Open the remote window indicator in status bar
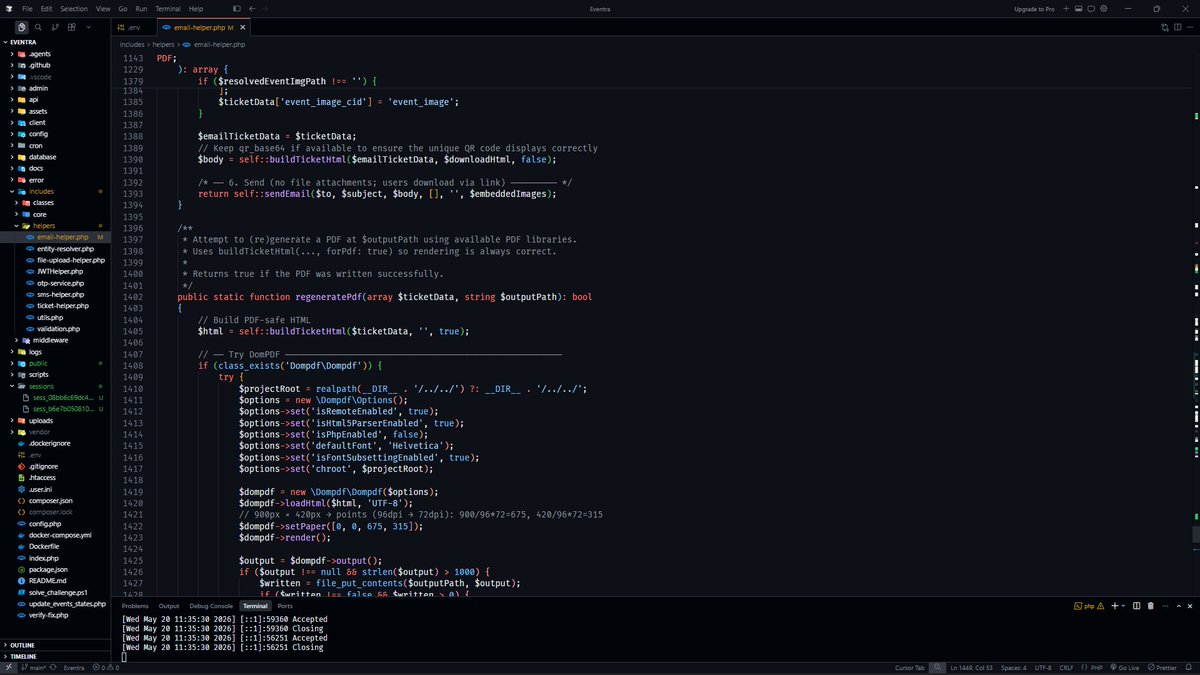Image resolution: width=1200 pixels, height=675 pixels. 9,668
